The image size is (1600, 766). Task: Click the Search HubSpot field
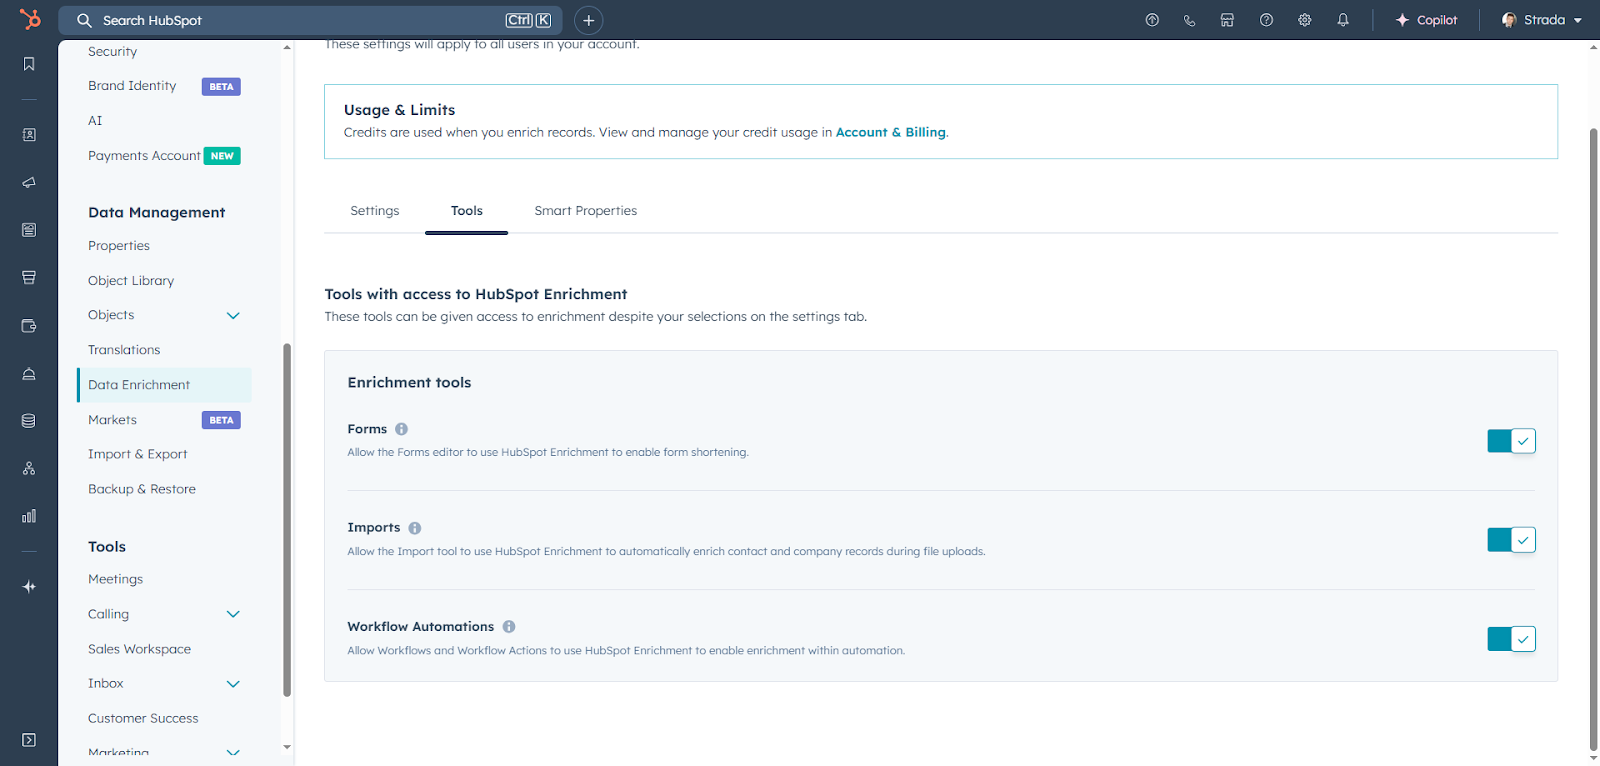[310, 20]
